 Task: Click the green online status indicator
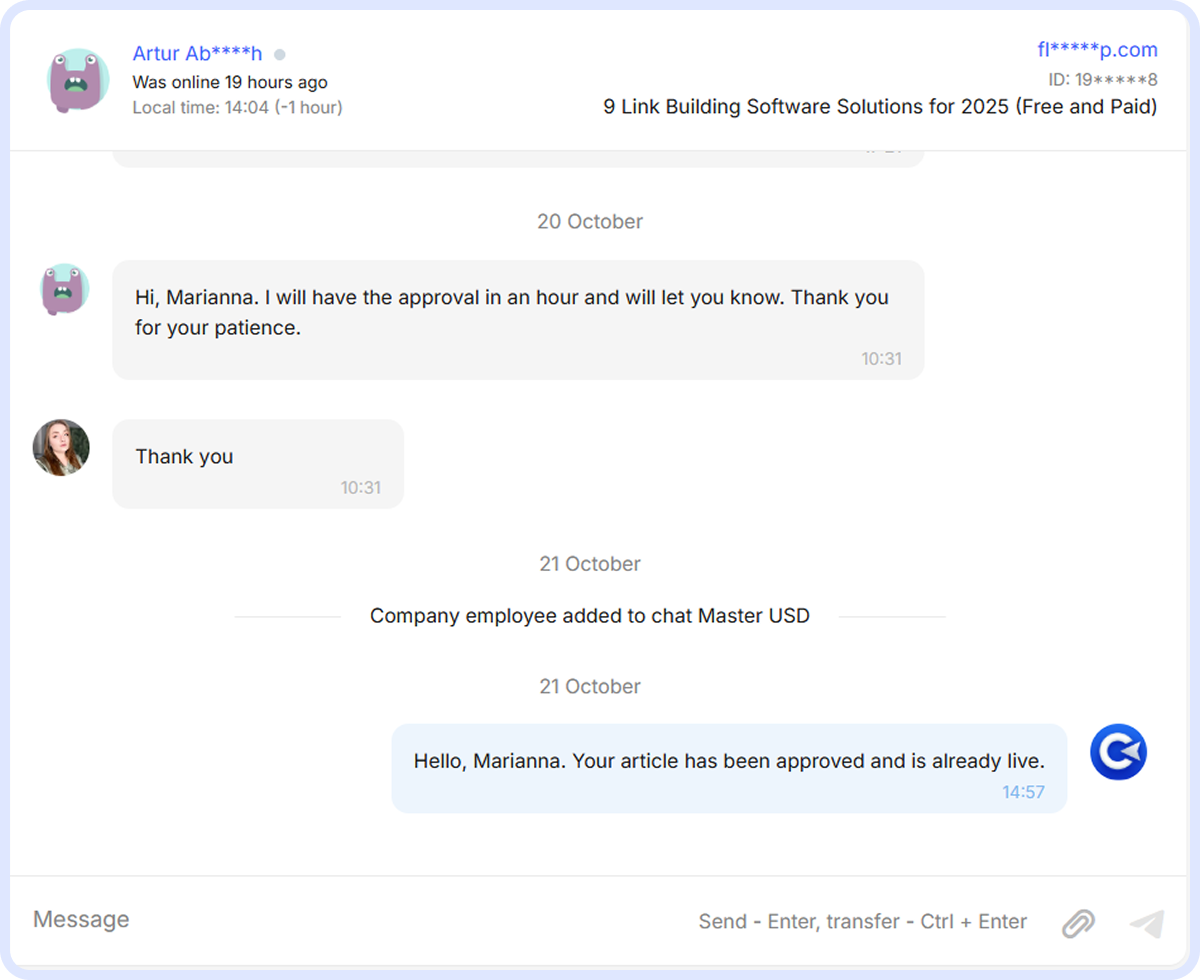[x=280, y=53]
